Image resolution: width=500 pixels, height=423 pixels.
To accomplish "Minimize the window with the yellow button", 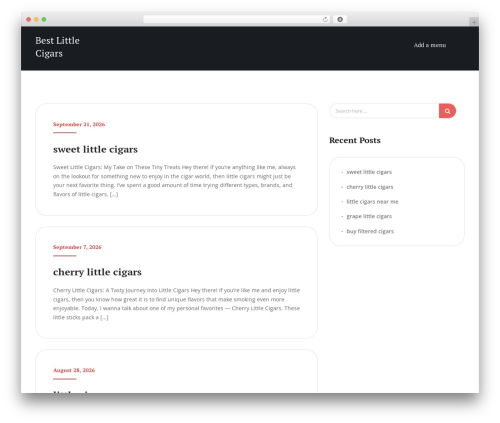I will [36, 19].
